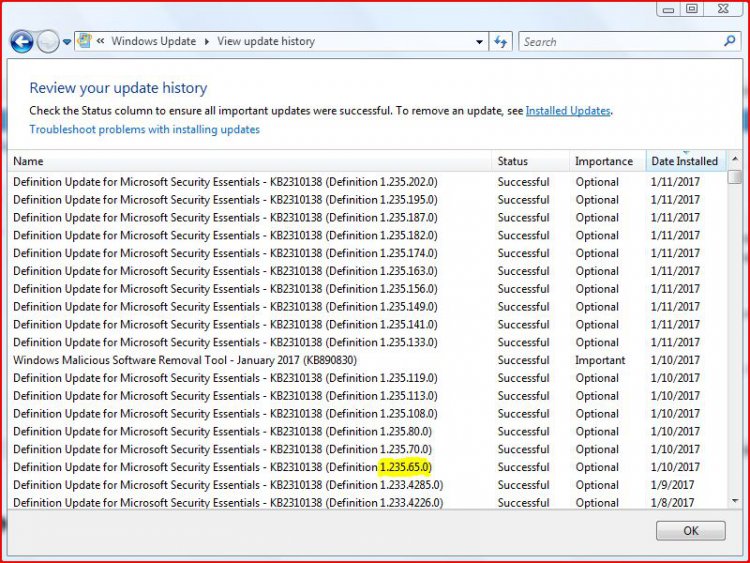Click the Forward navigation arrow button

point(47,42)
